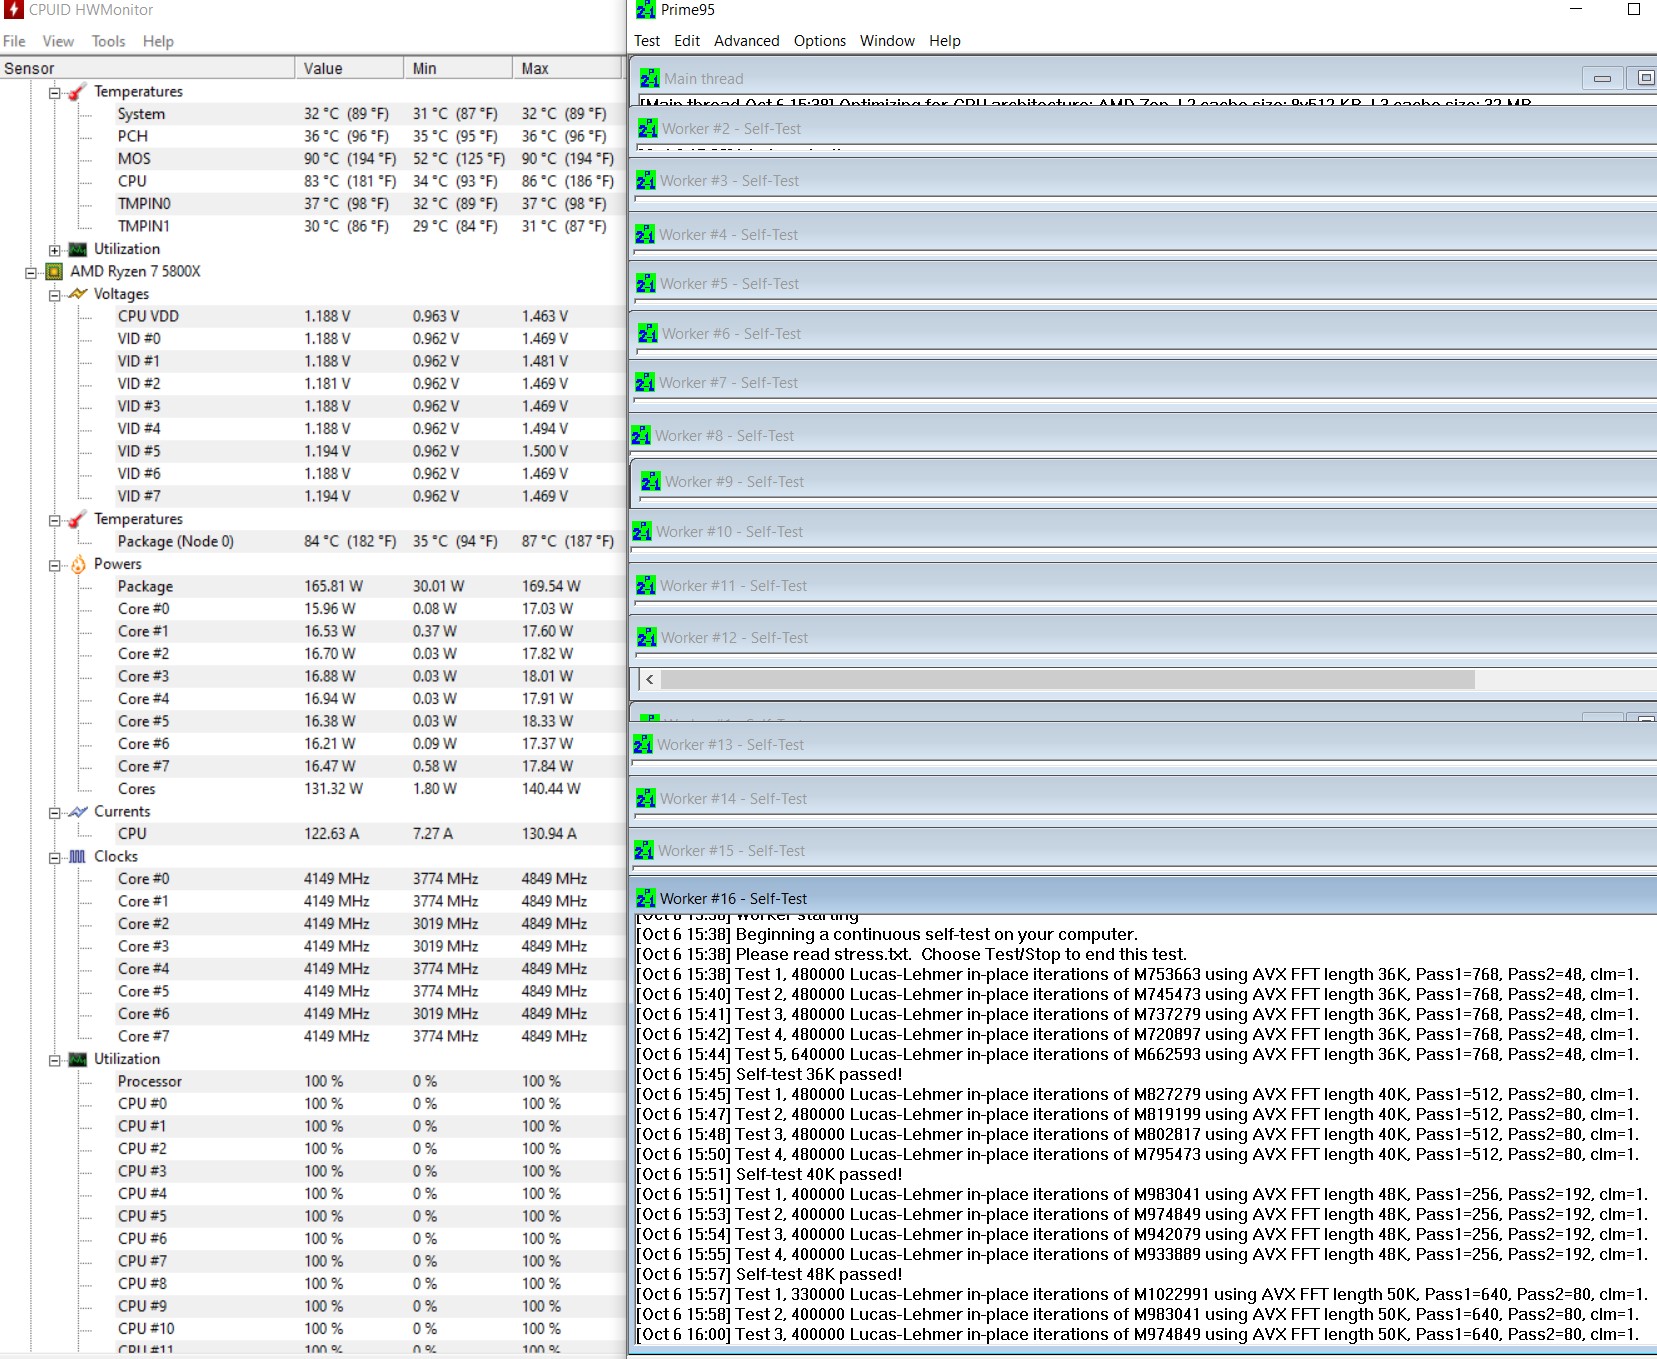Collapse the Powers section

point(55,565)
